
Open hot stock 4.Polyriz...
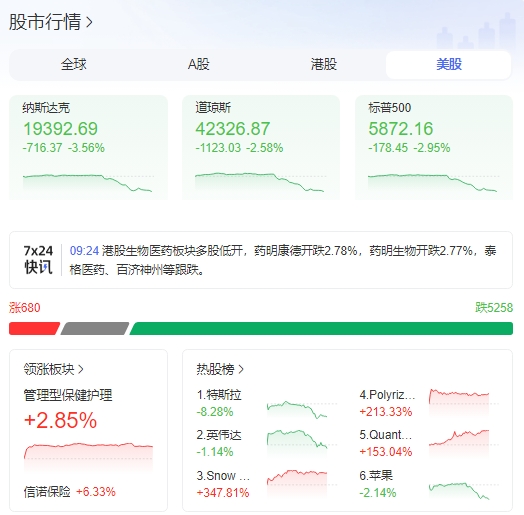387,395
